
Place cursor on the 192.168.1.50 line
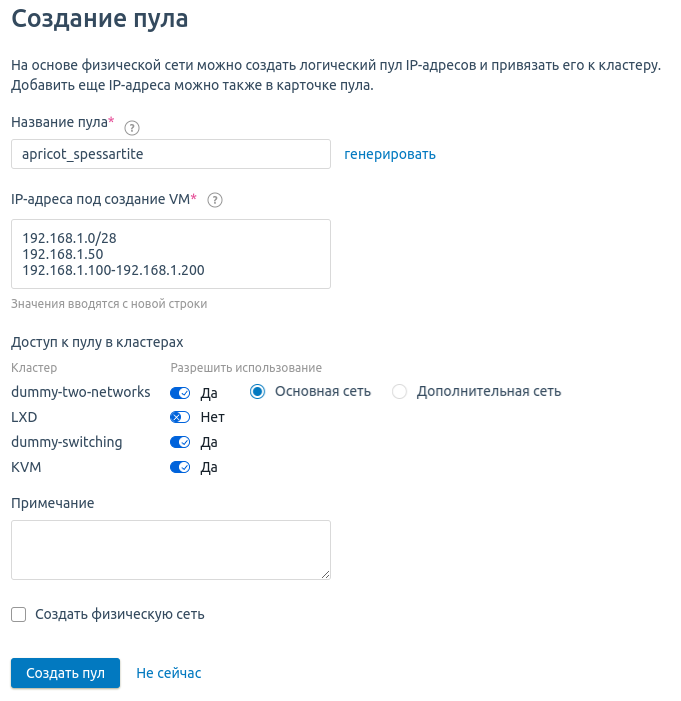click(x=63, y=254)
